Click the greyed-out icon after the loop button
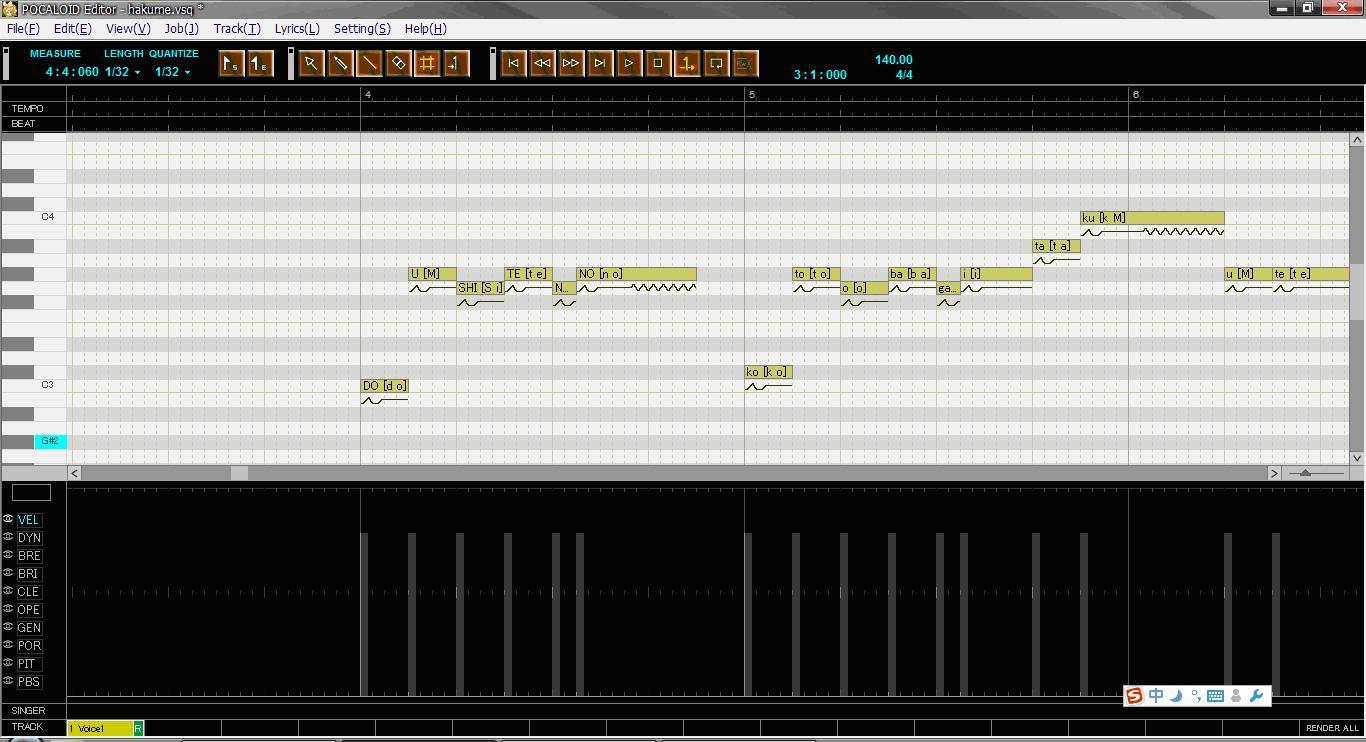 coord(745,64)
